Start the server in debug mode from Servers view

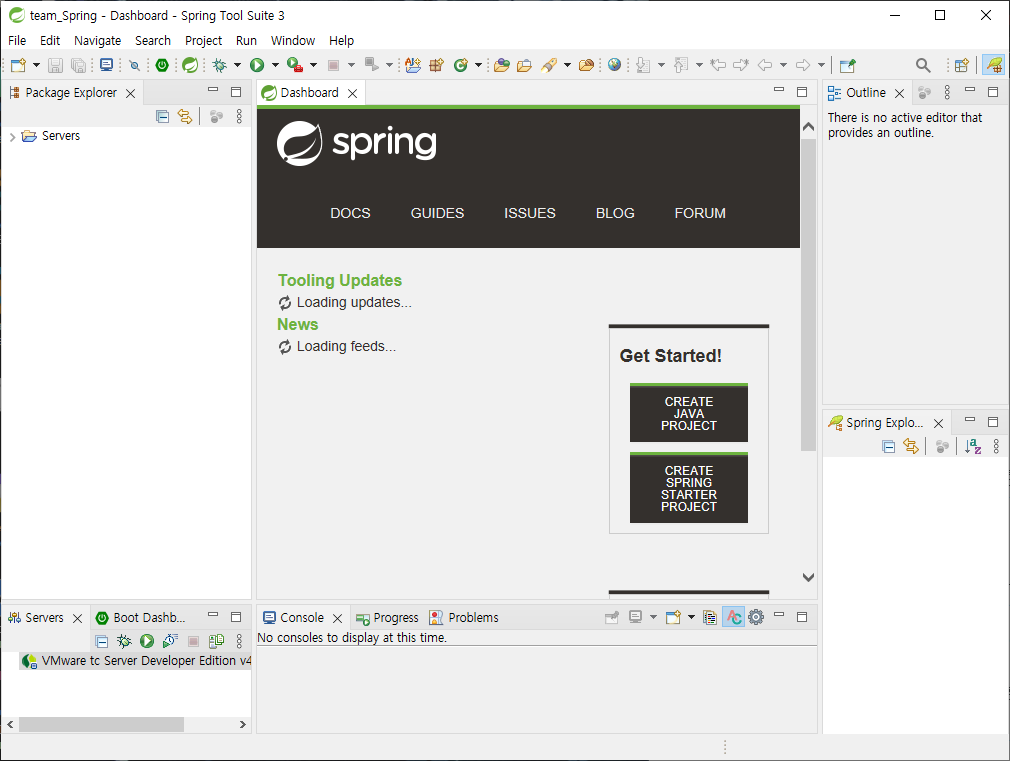click(x=124, y=641)
